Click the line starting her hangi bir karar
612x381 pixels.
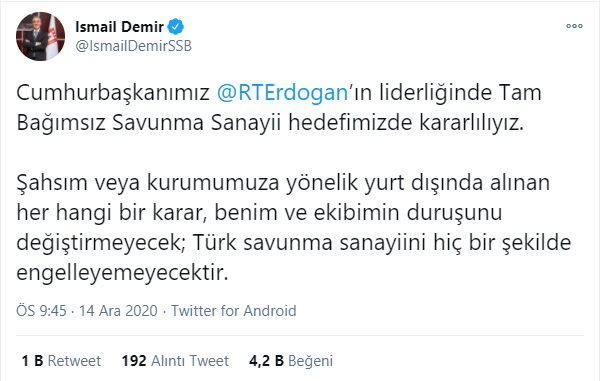[259, 213]
